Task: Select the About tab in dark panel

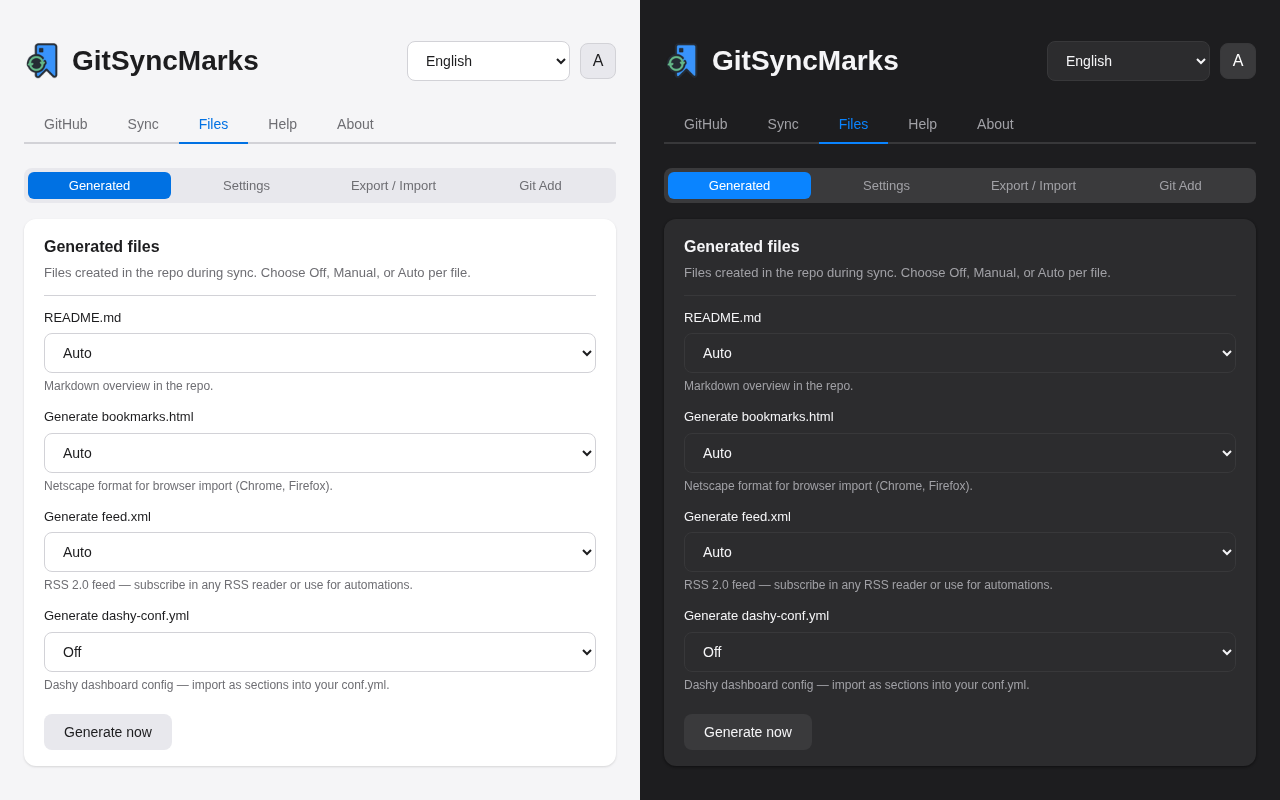Action: point(995,124)
